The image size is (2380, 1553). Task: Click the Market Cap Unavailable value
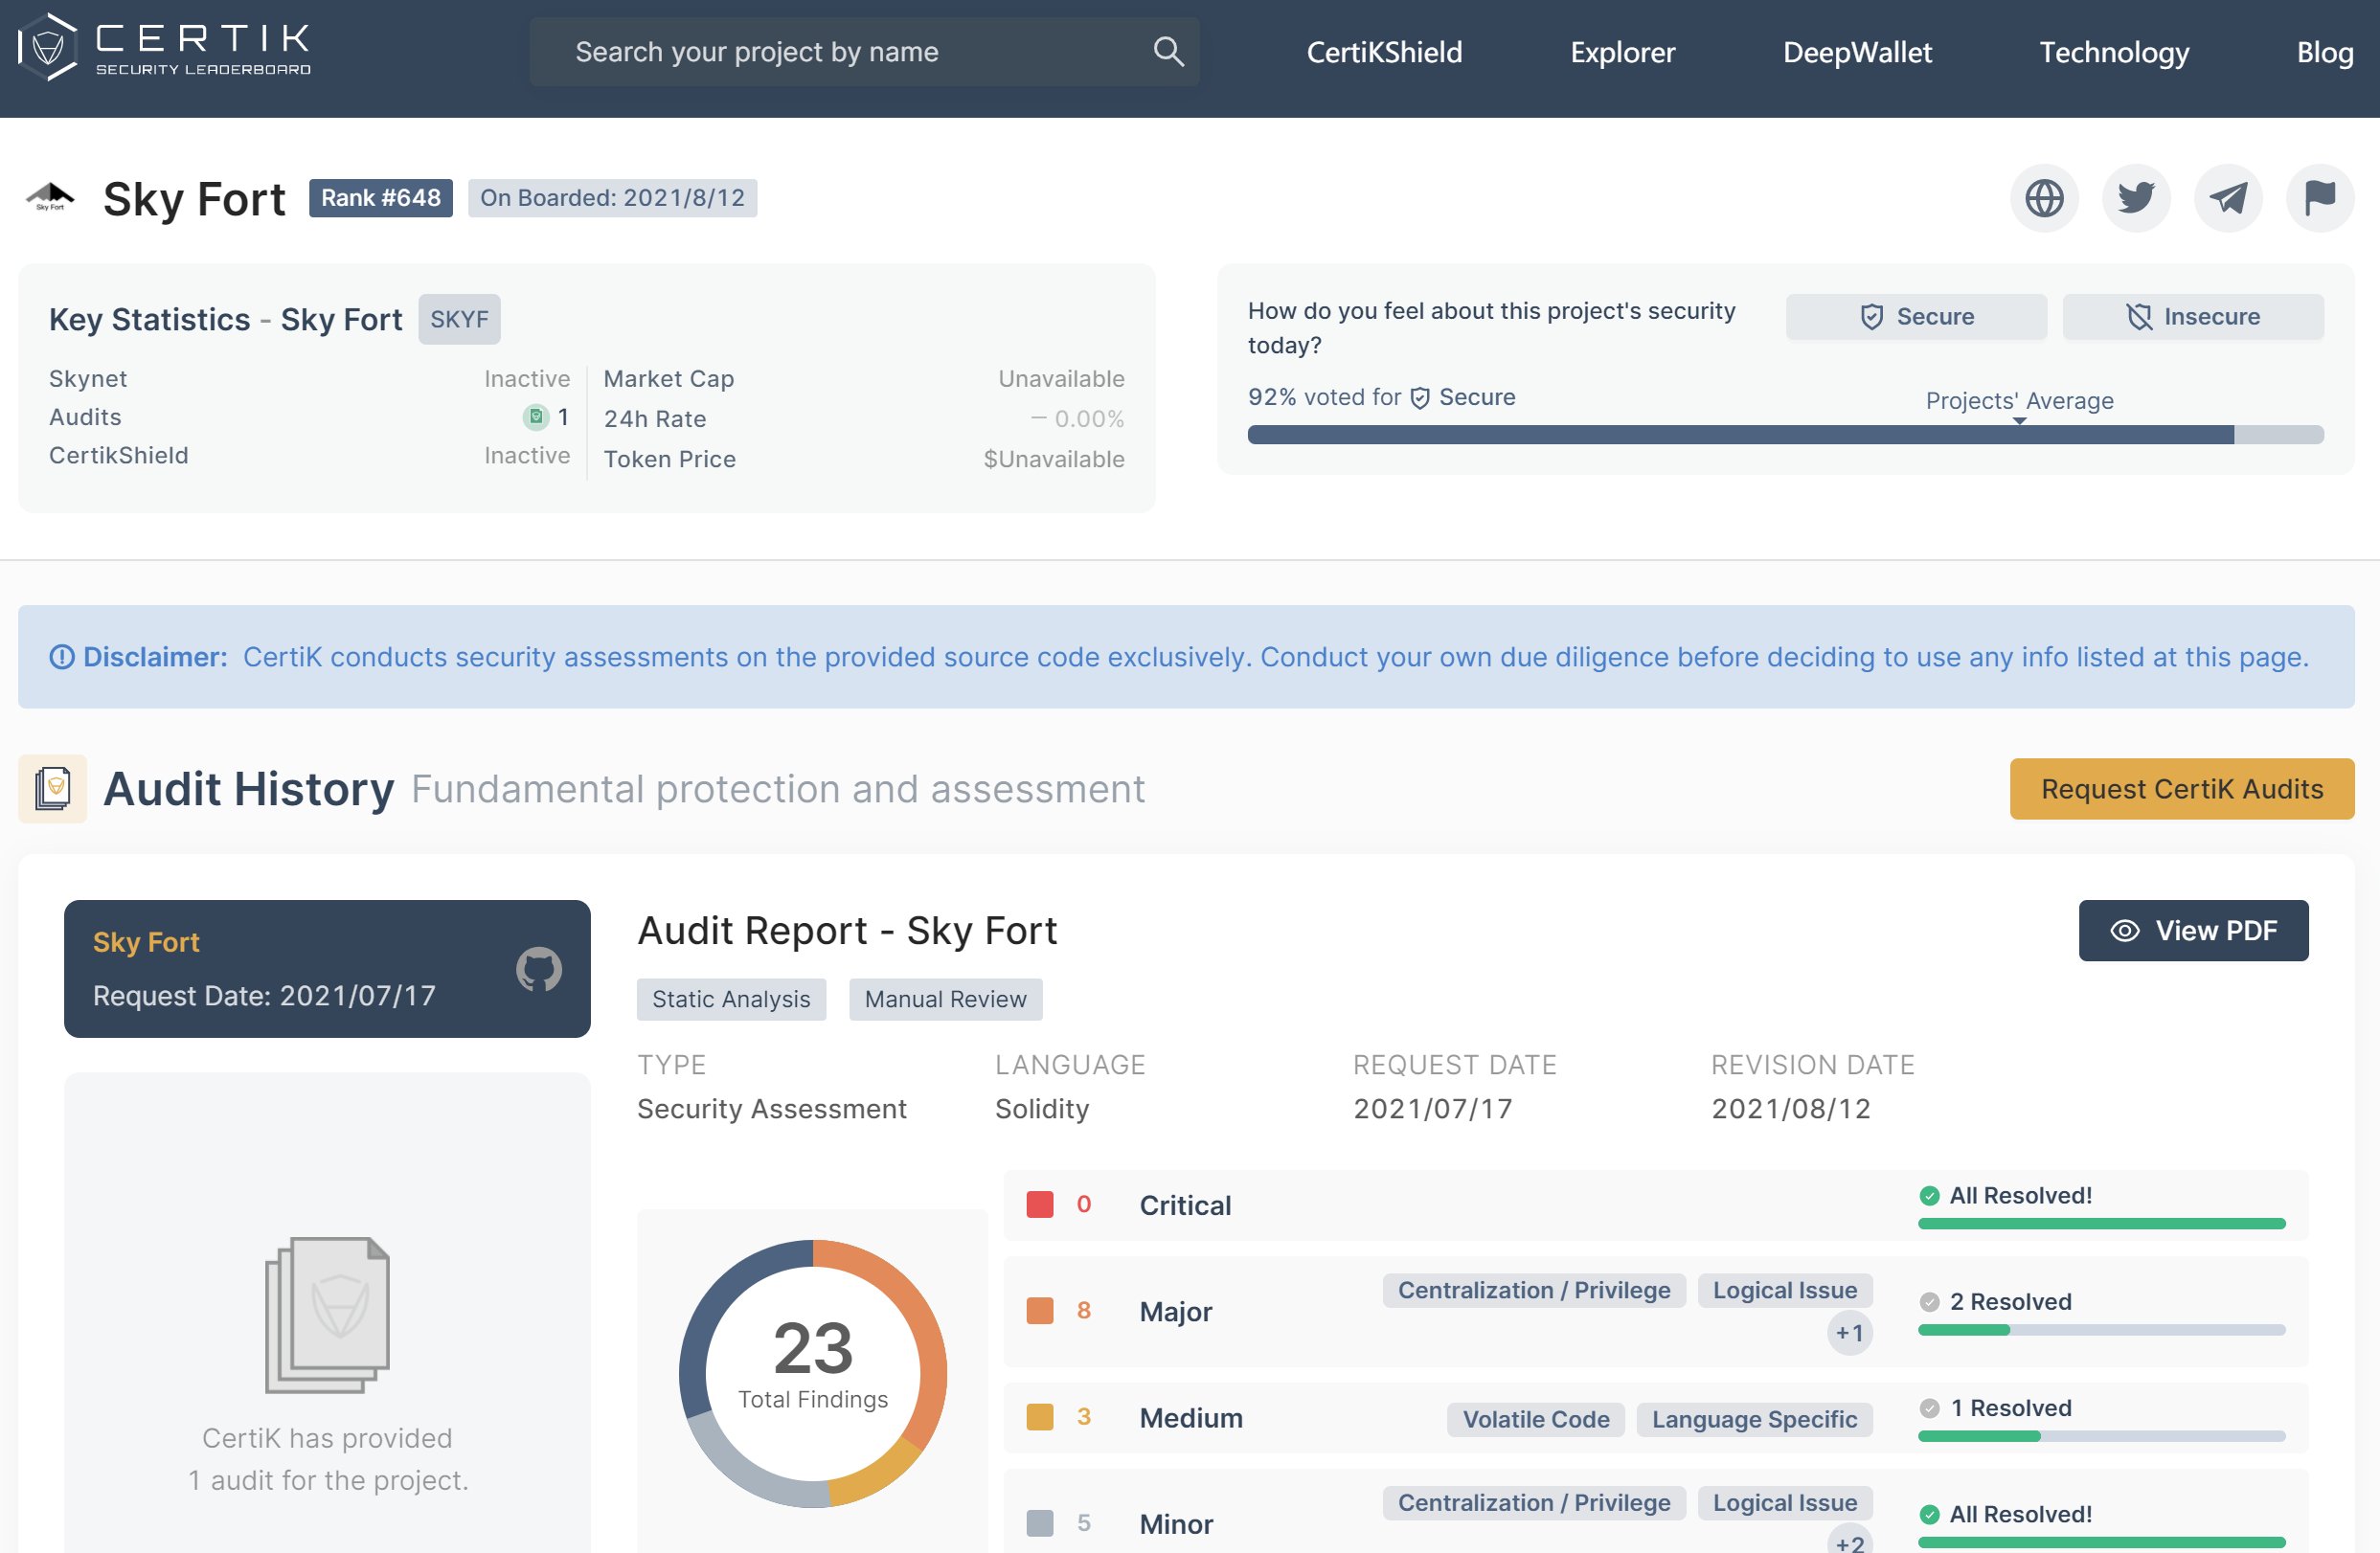tap(1061, 379)
